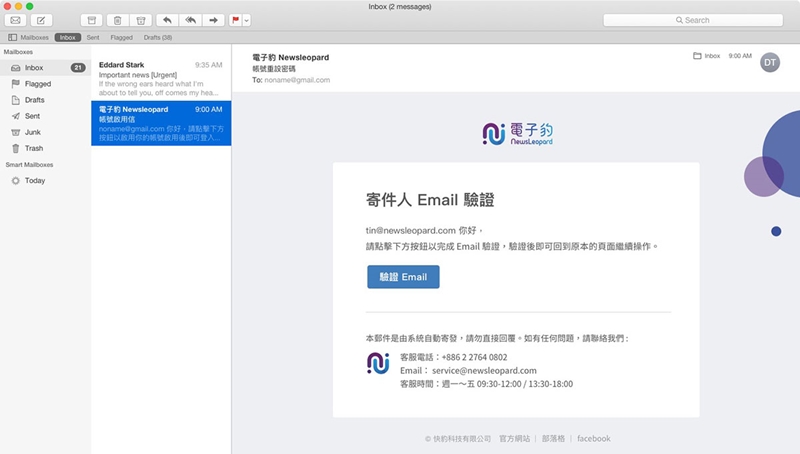Archive the selected message
The width and height of the screenshot is (800, 454).
pos(92,20)
